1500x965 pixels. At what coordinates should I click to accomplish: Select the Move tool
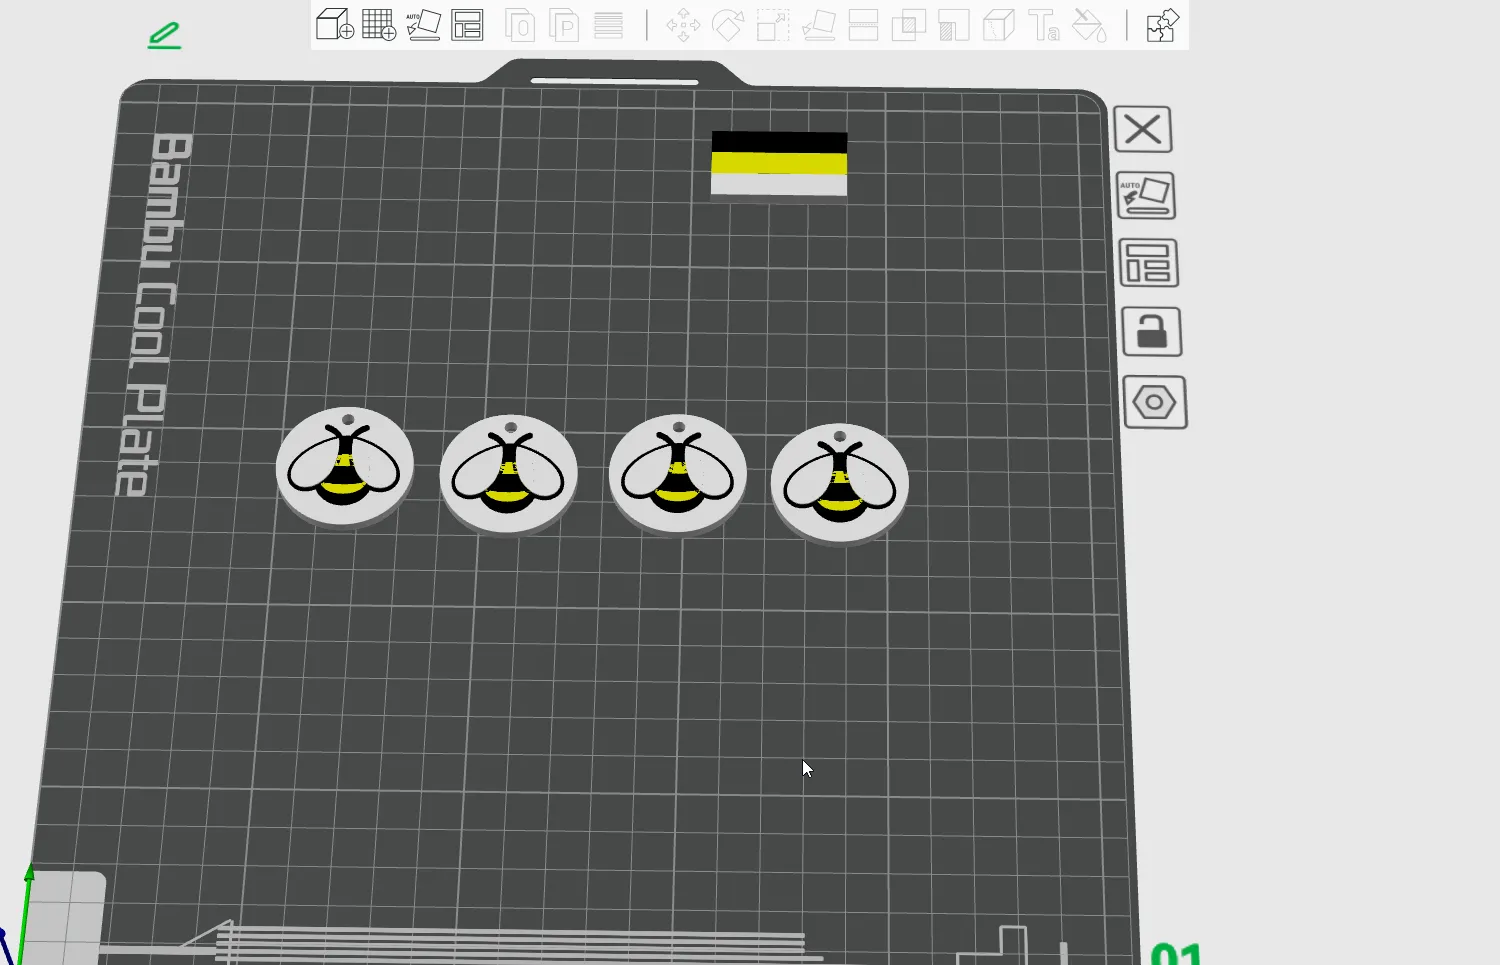click(x=683, y=24)
